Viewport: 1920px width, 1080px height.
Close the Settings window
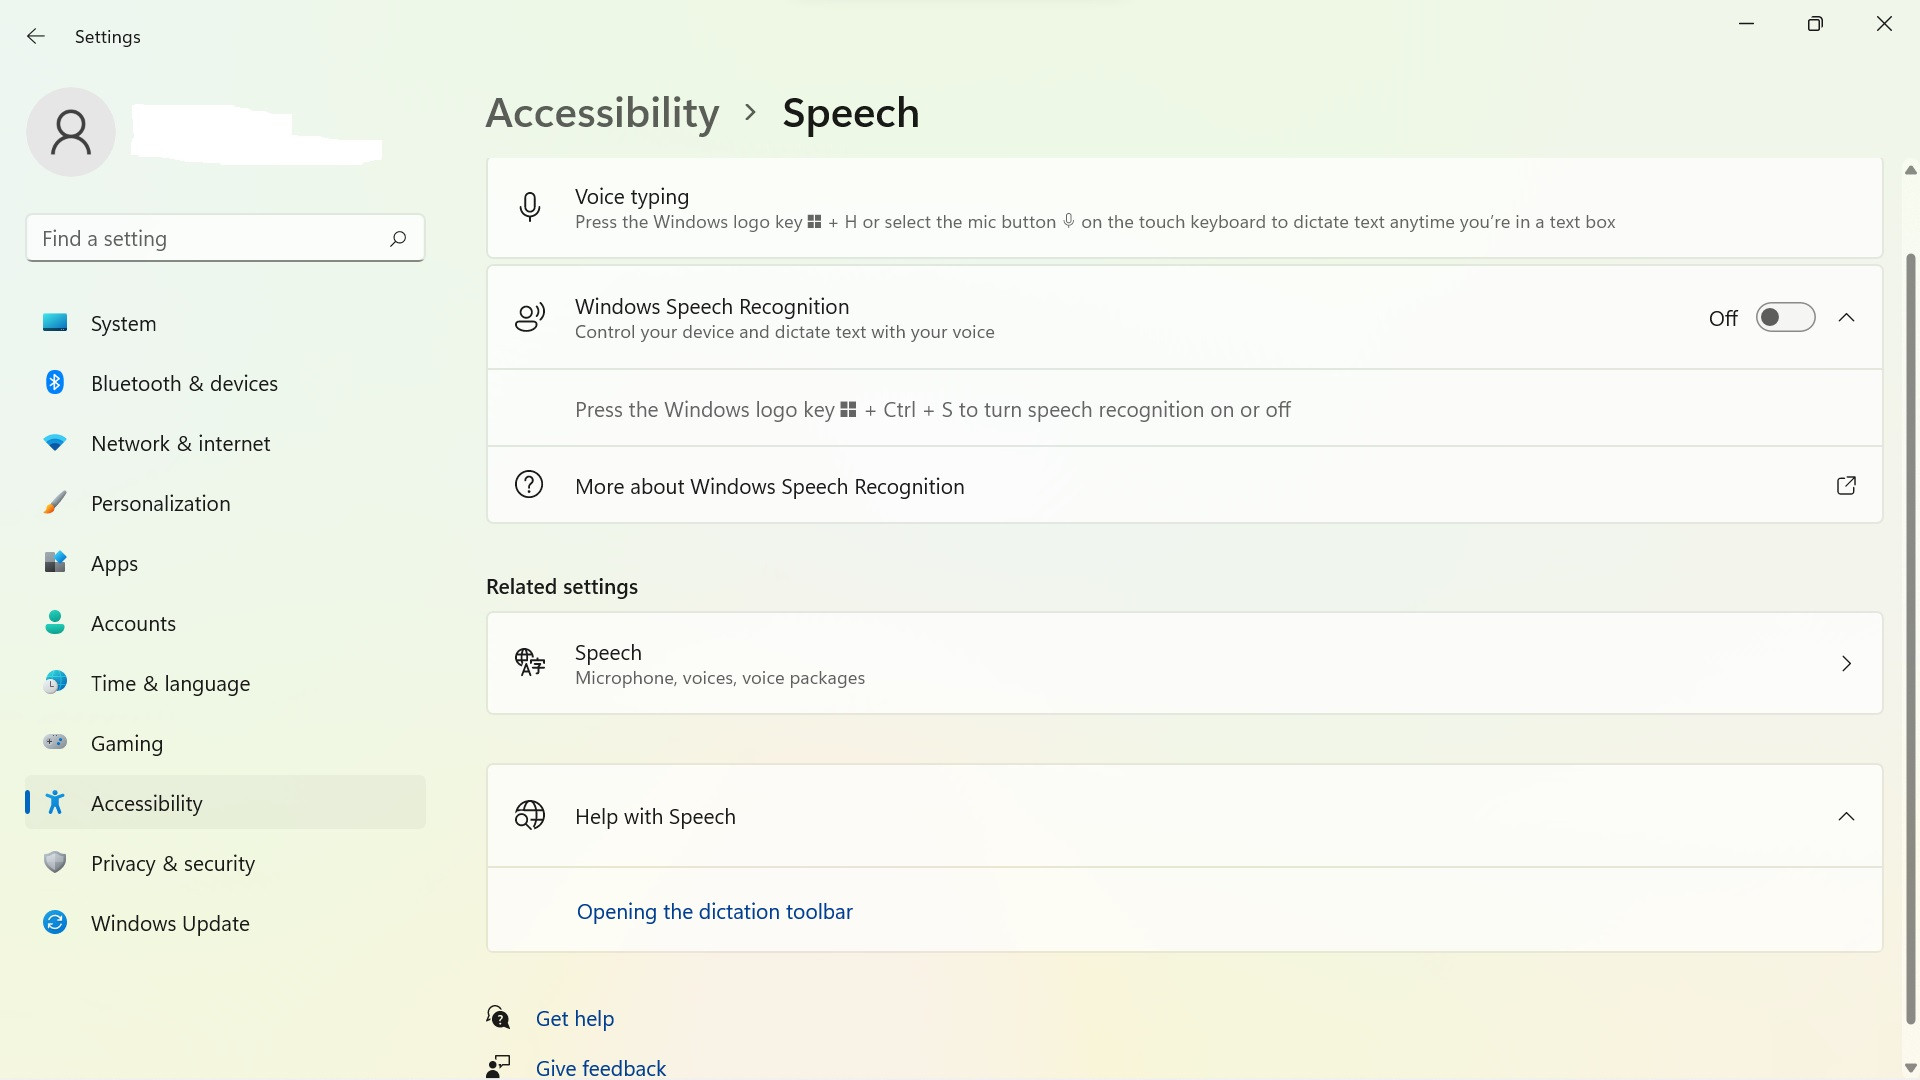coord(1884,23)
